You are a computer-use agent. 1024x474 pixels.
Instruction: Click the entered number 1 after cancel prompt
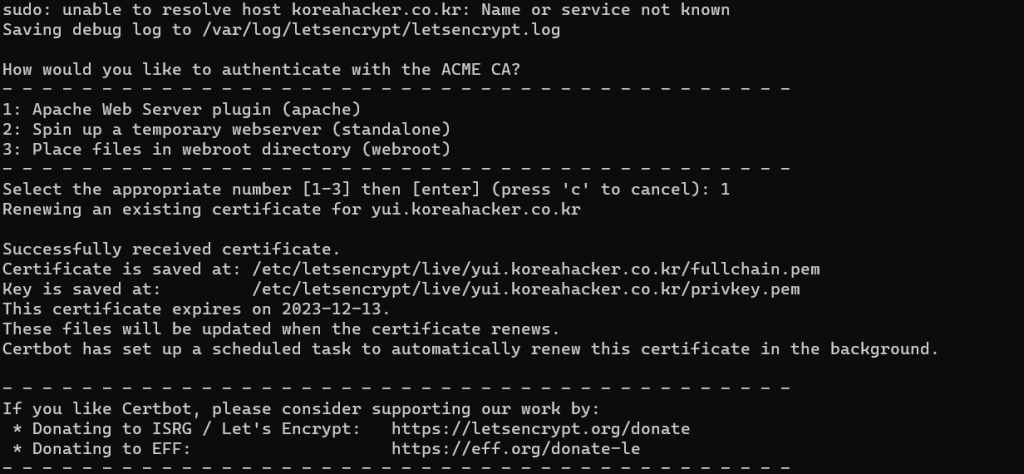click(x=725, y=189)
